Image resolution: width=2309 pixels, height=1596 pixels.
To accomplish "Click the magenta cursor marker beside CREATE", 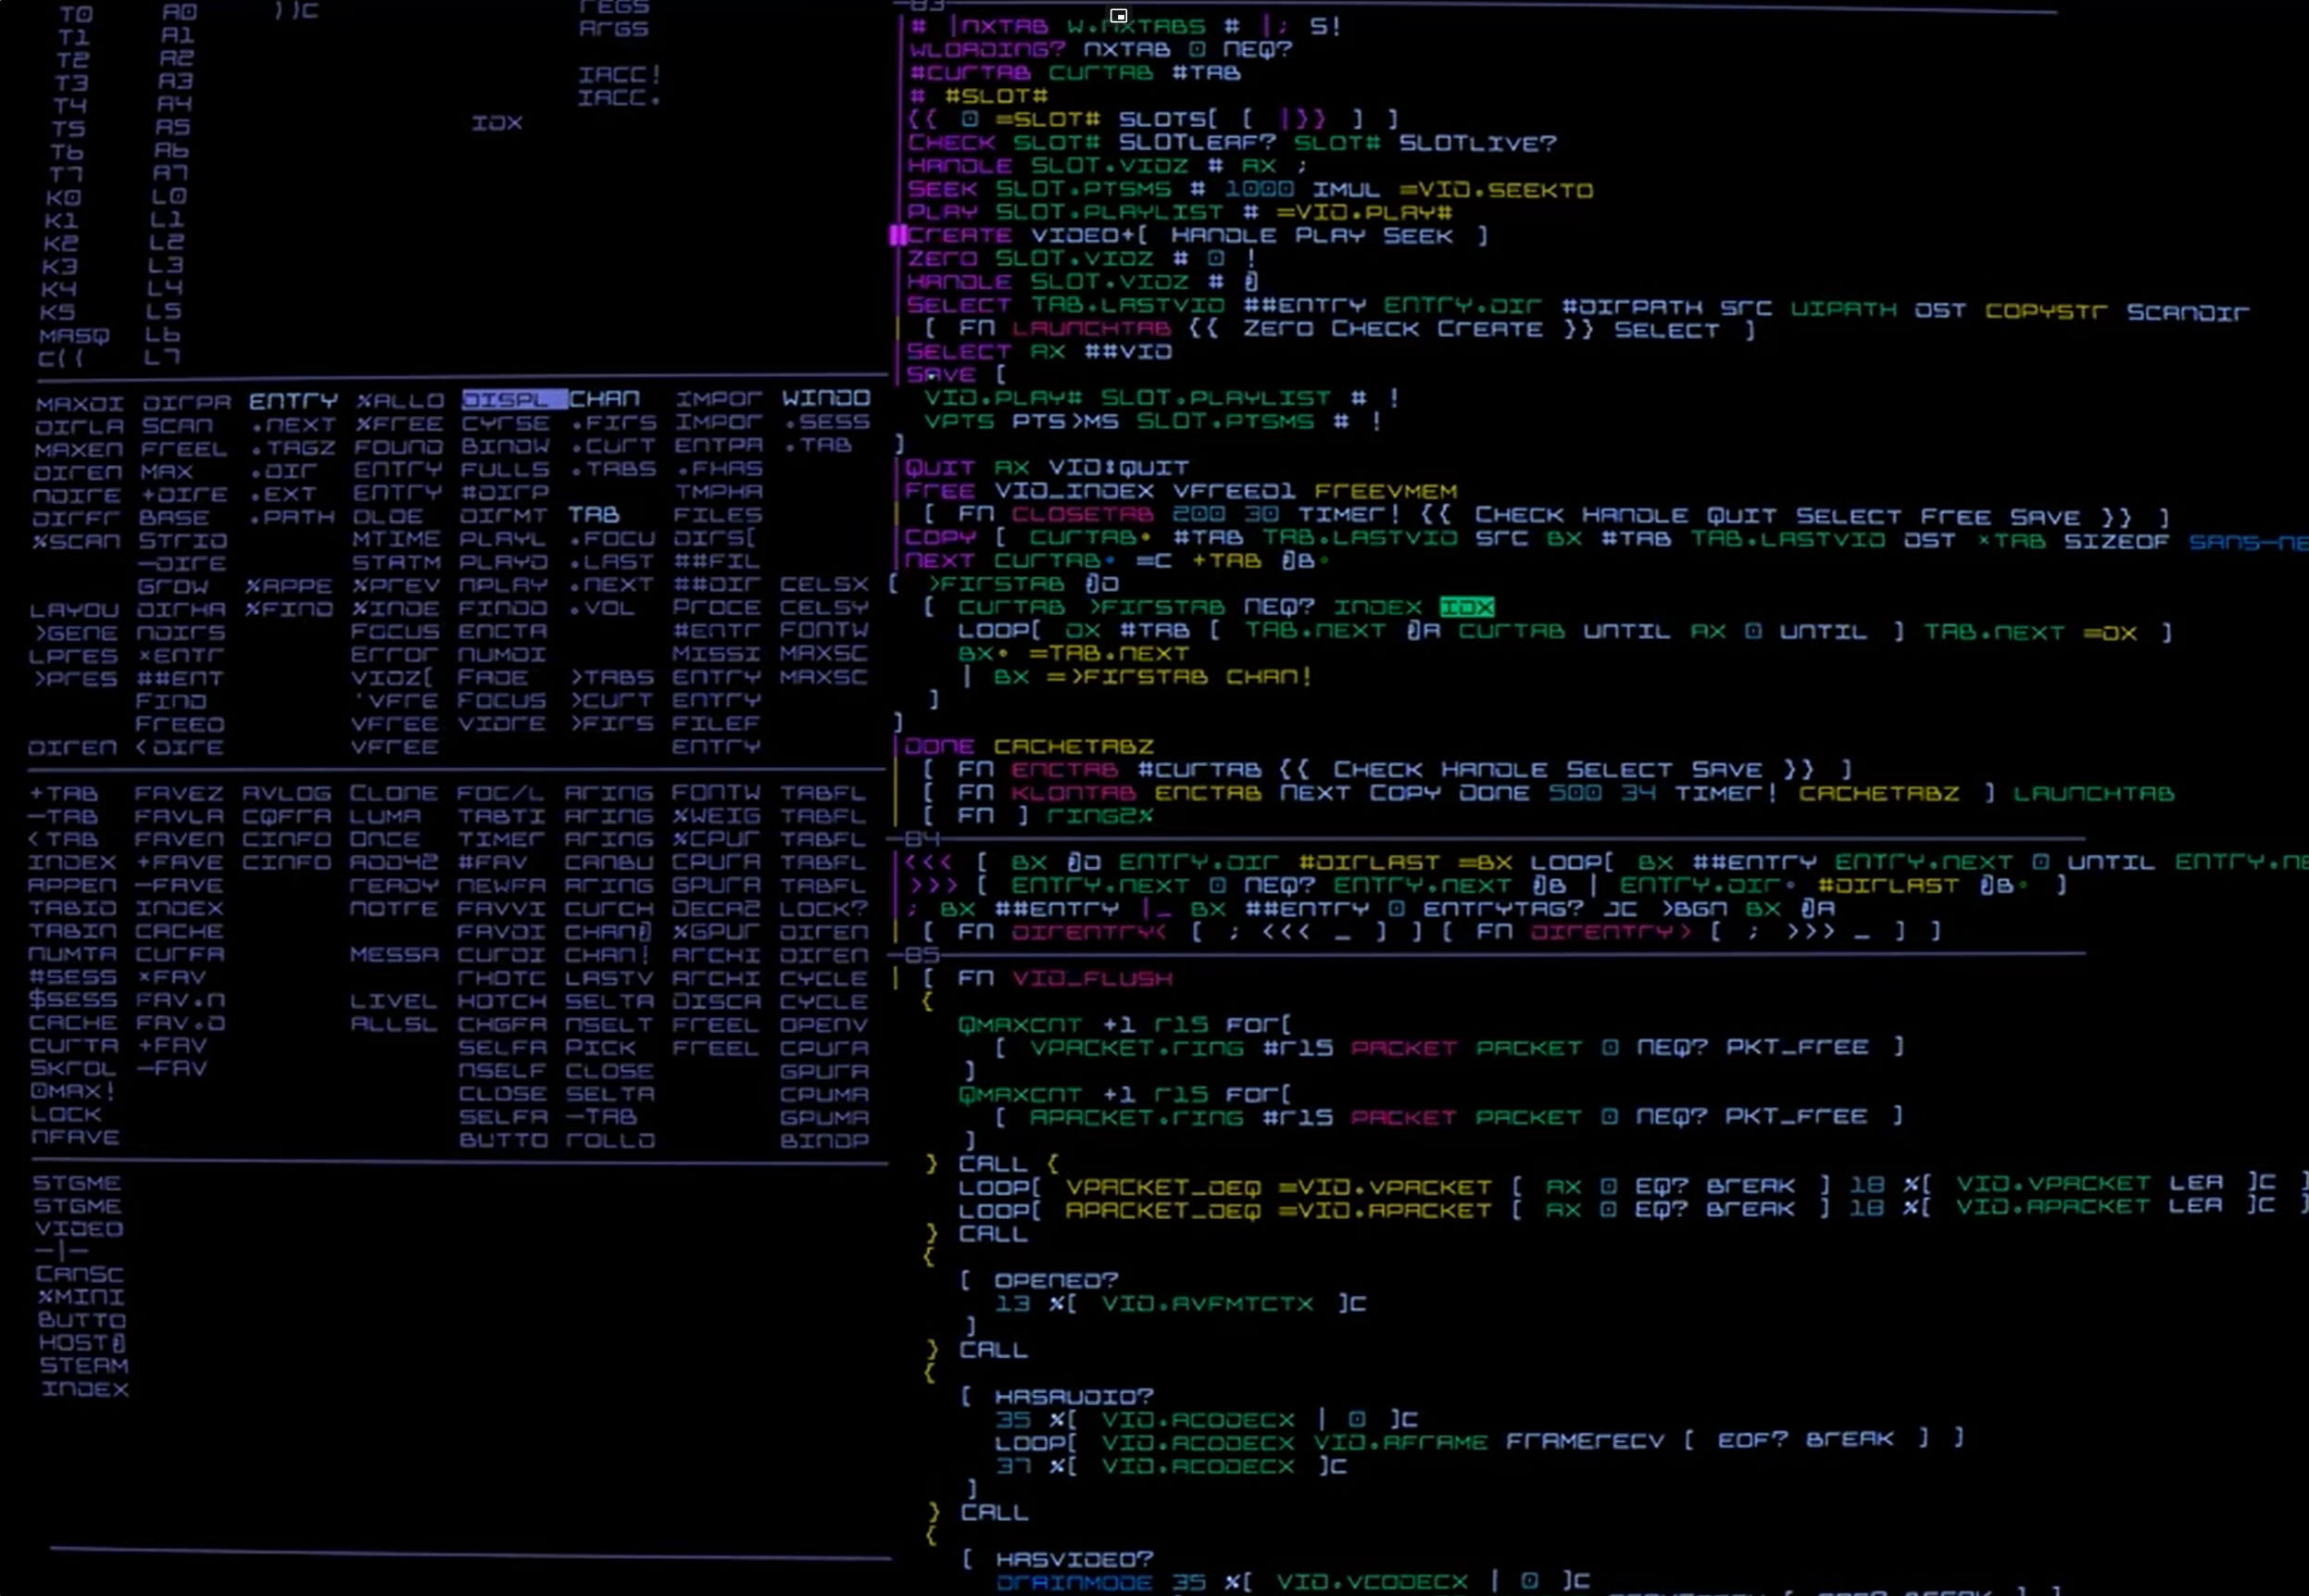I will tap(897, 235).
